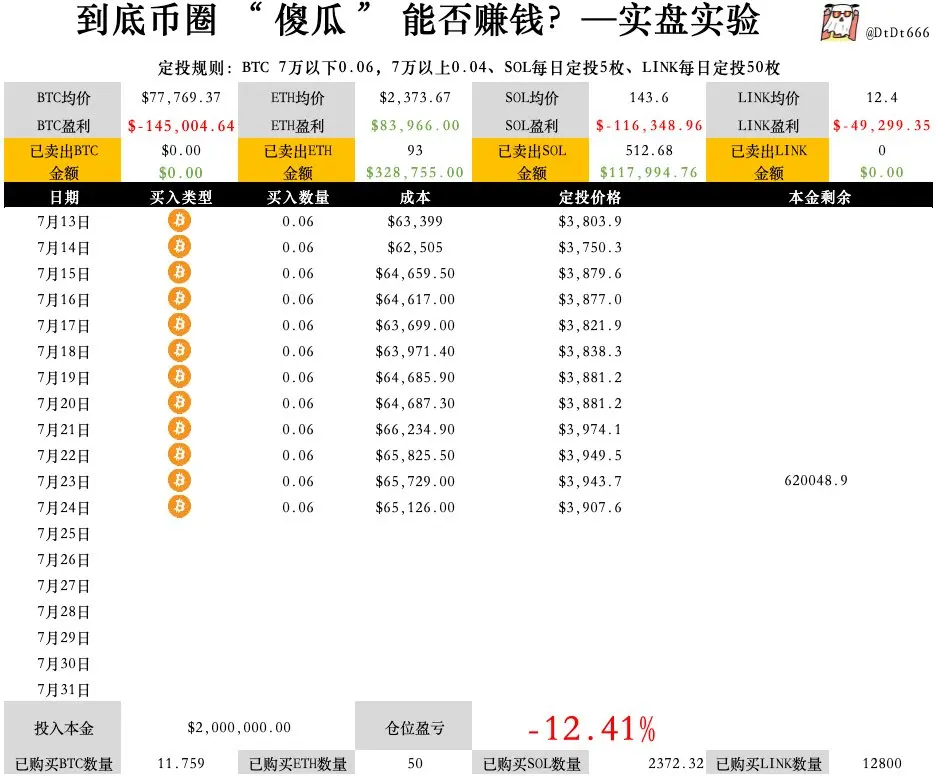Select the purchased BTC quantity 11.759
This screenshot has width=936, height=776.
pos(181,763)
